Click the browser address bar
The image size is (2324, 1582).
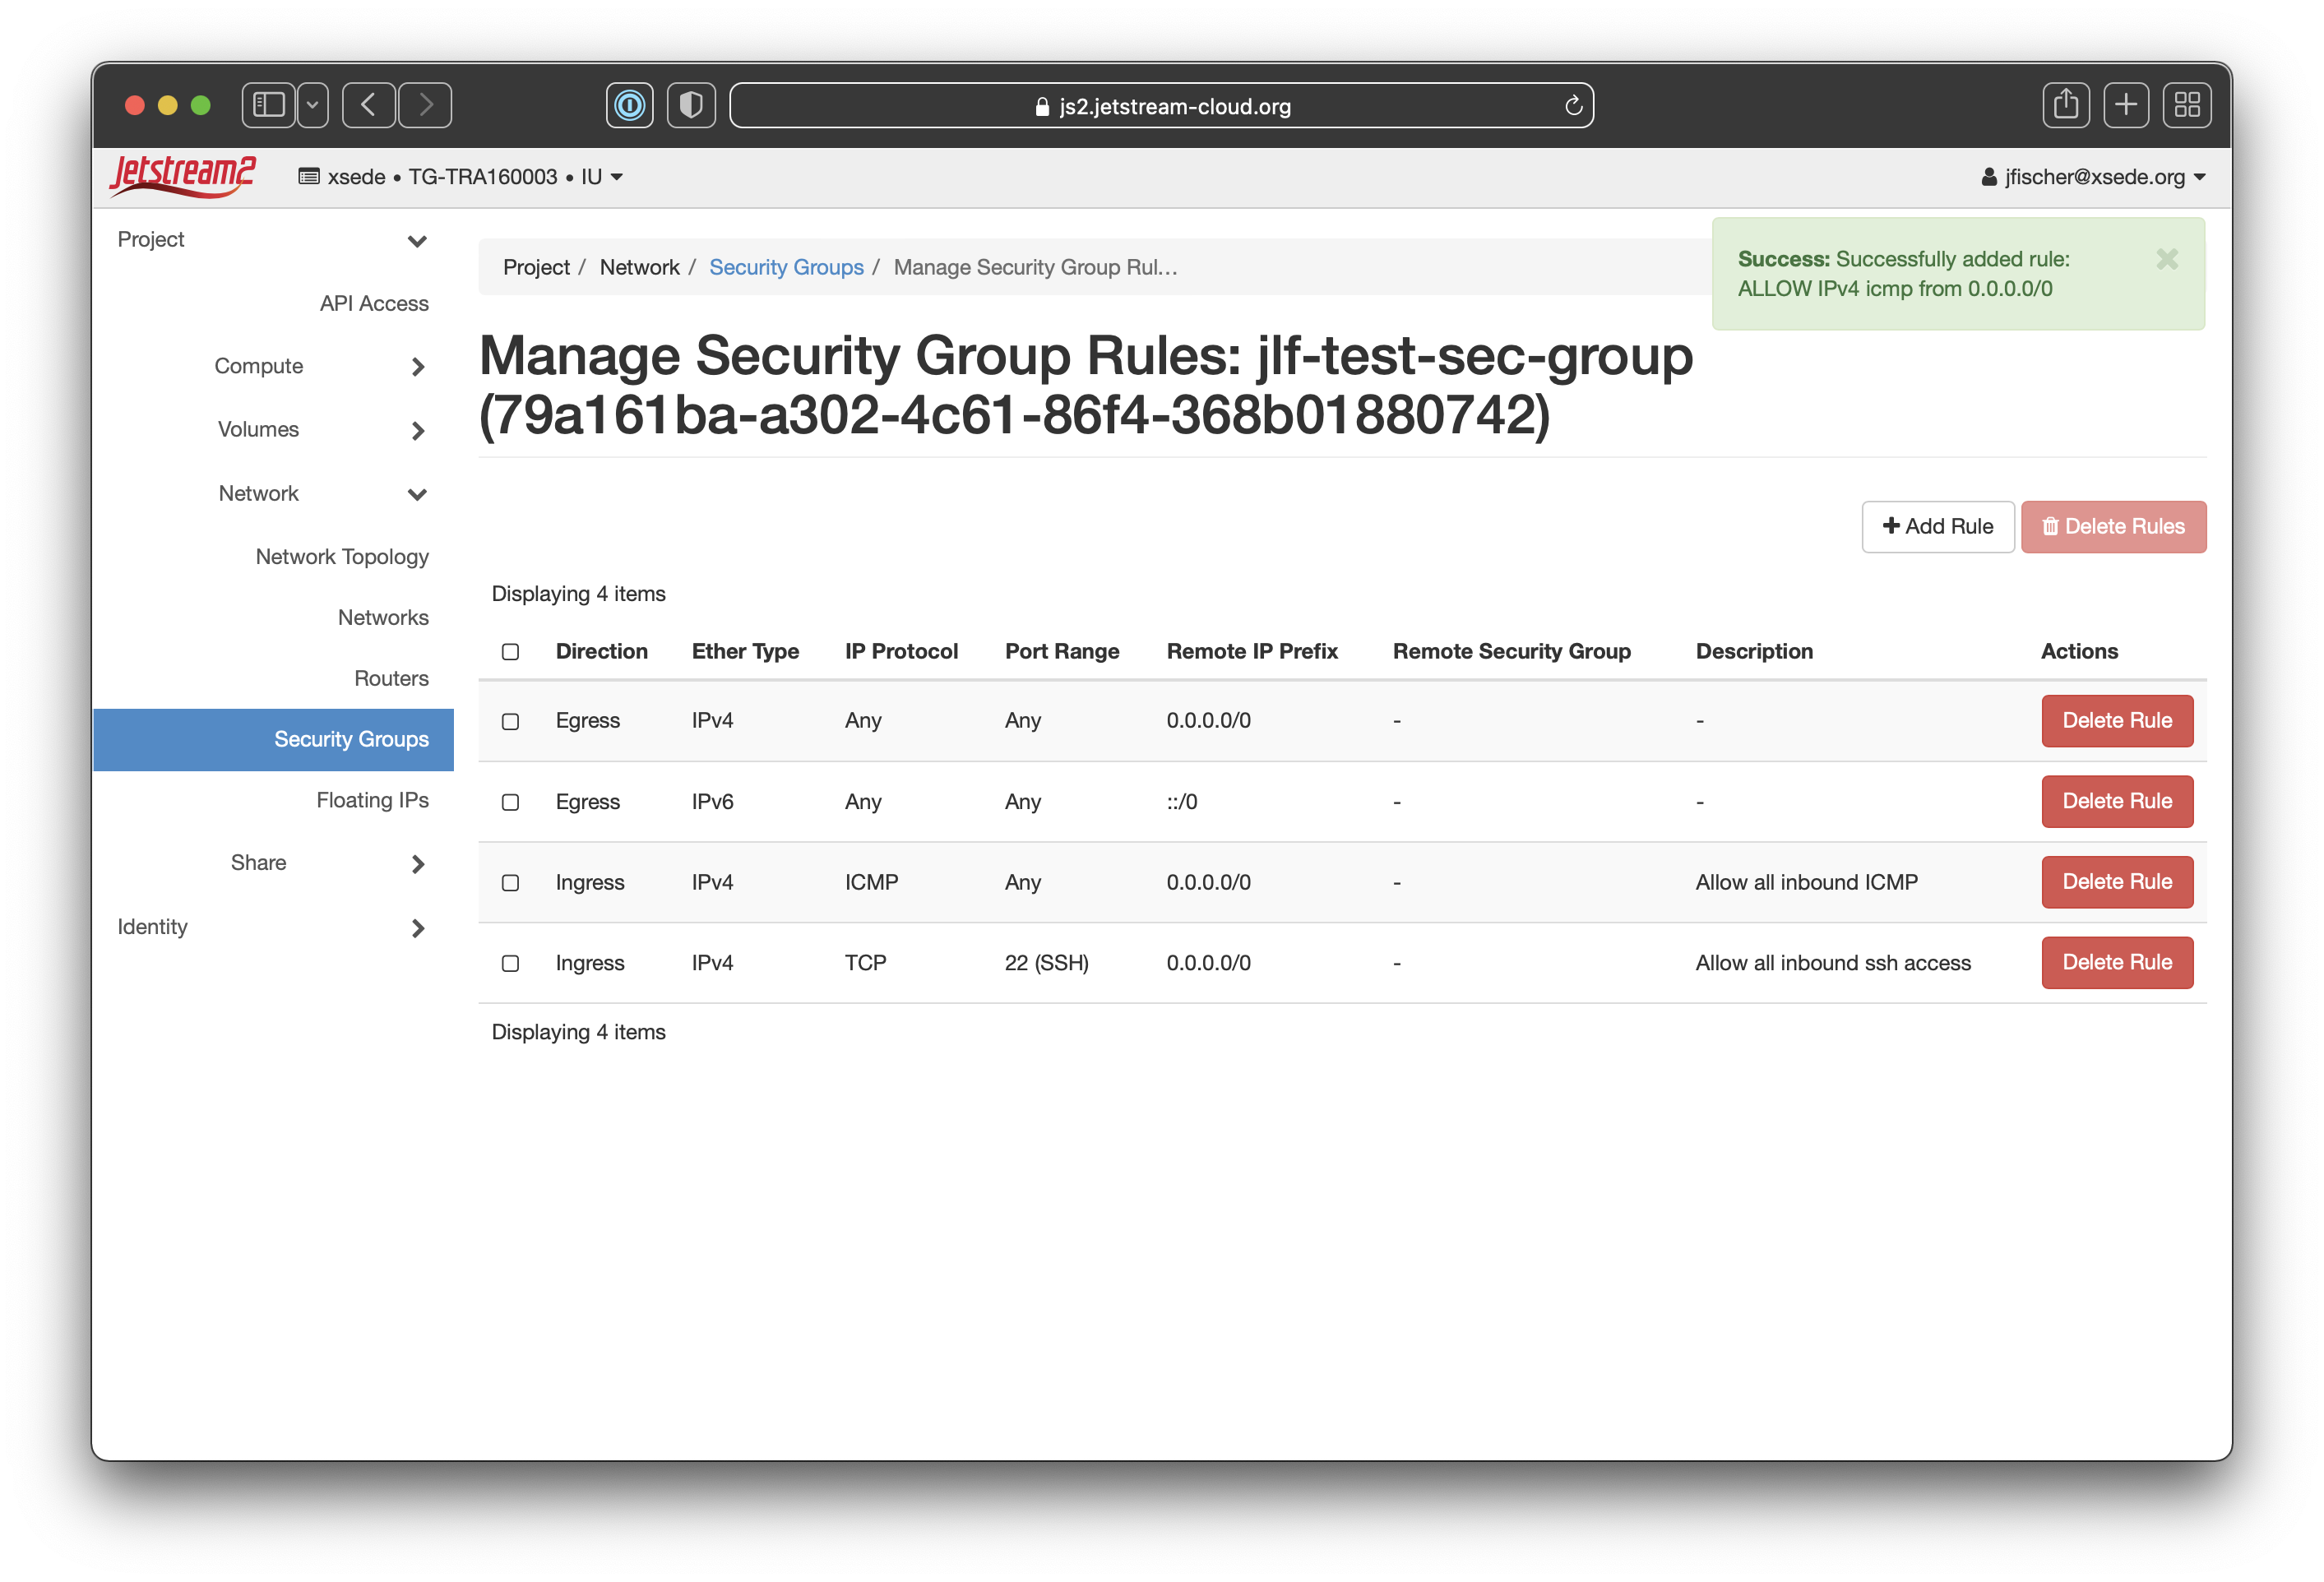pyautogui.click(x=1160, y=106)
